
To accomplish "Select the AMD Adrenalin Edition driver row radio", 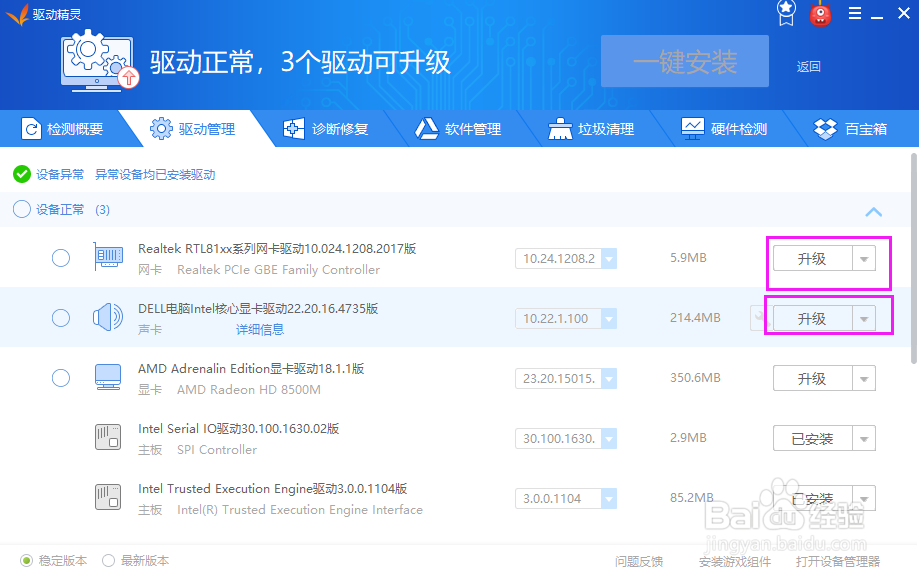I will [61, 378].
